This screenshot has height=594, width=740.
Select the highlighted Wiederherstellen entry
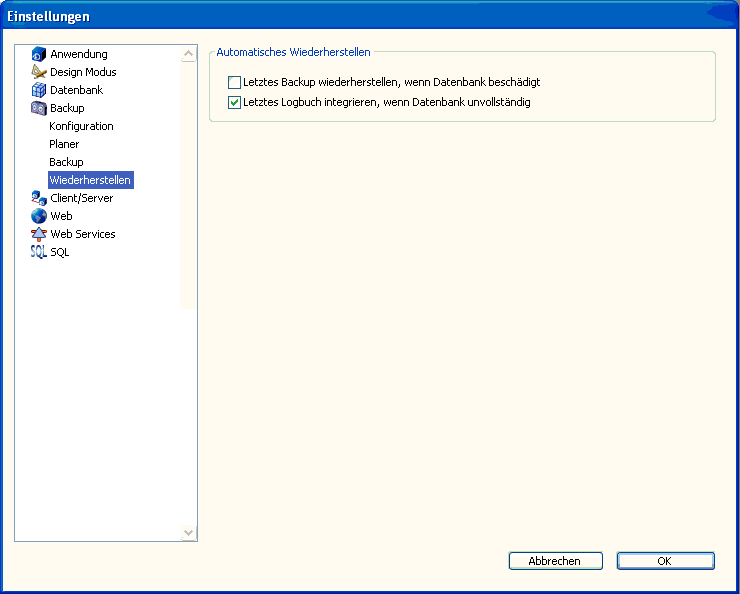90,180
